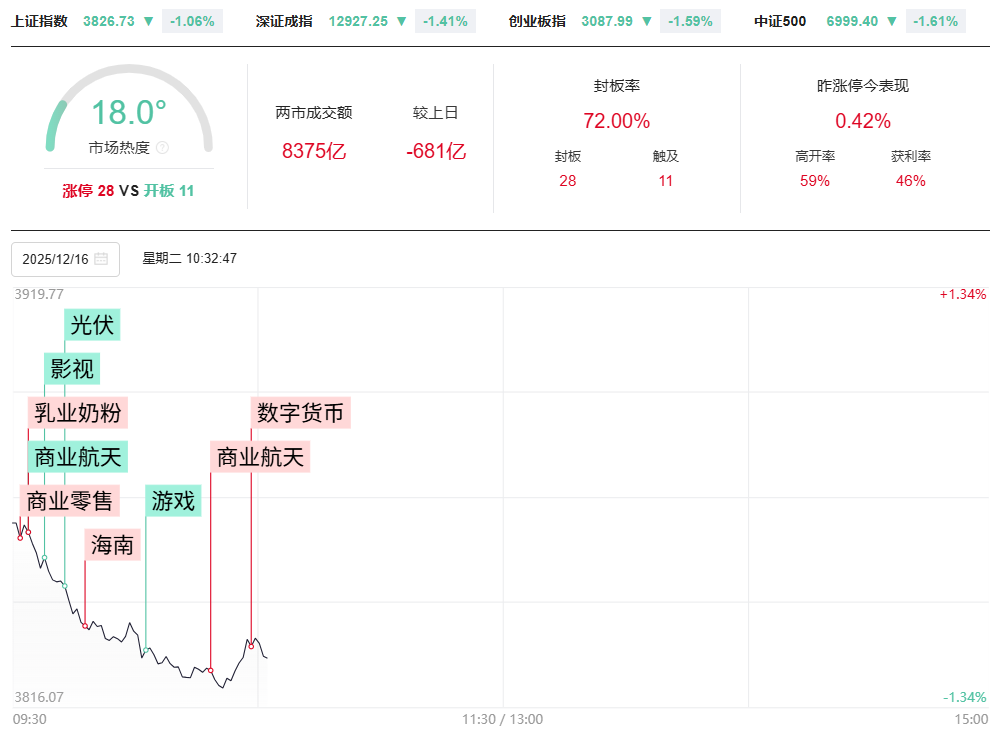Open the calendar icon in the date field
This screenshot has width=1001, height=735.
tap(101, 259)
